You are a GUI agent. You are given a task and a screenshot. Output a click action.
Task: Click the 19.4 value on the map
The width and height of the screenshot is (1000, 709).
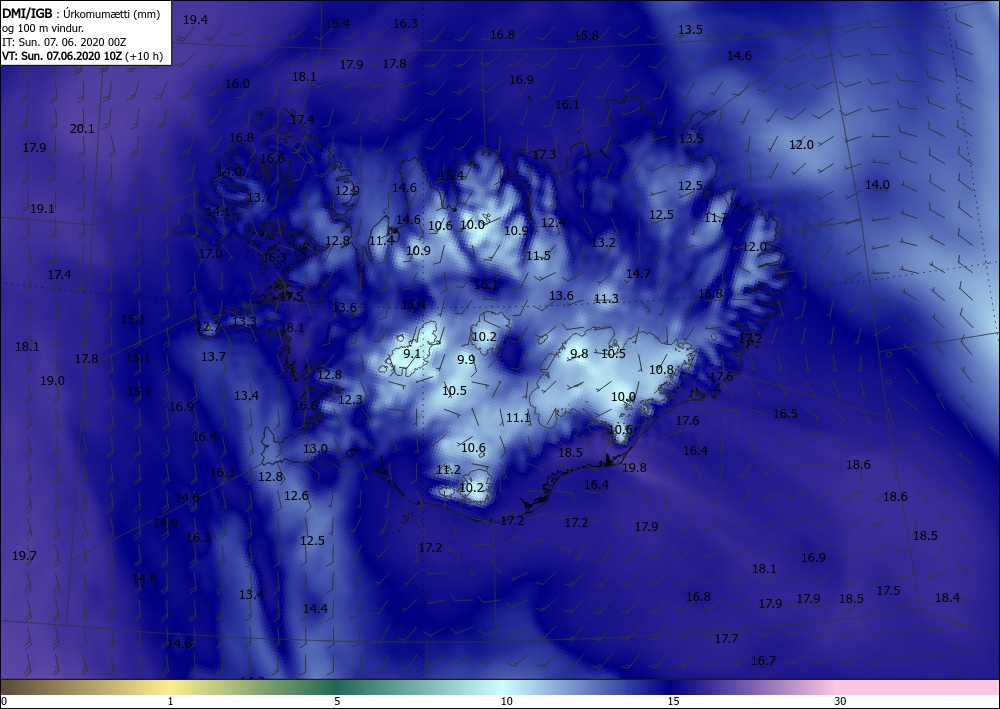click(195, 20)
